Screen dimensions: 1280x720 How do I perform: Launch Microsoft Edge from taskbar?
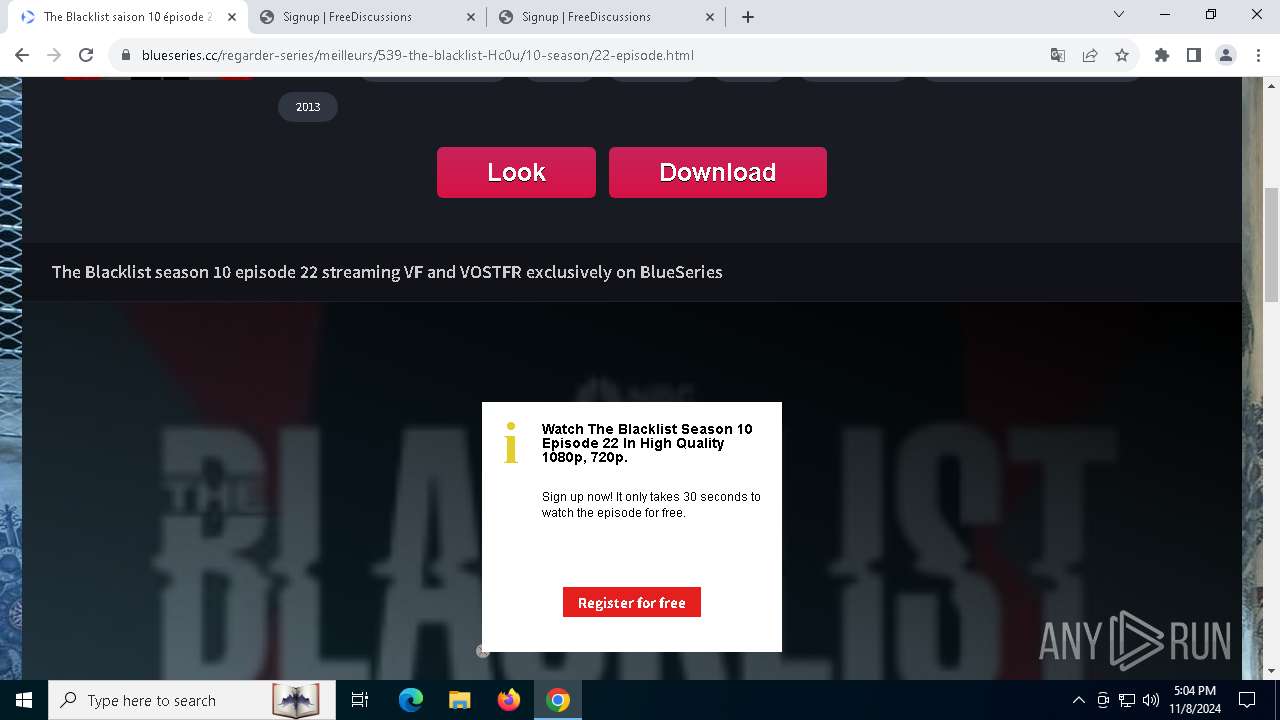point(411,700)
